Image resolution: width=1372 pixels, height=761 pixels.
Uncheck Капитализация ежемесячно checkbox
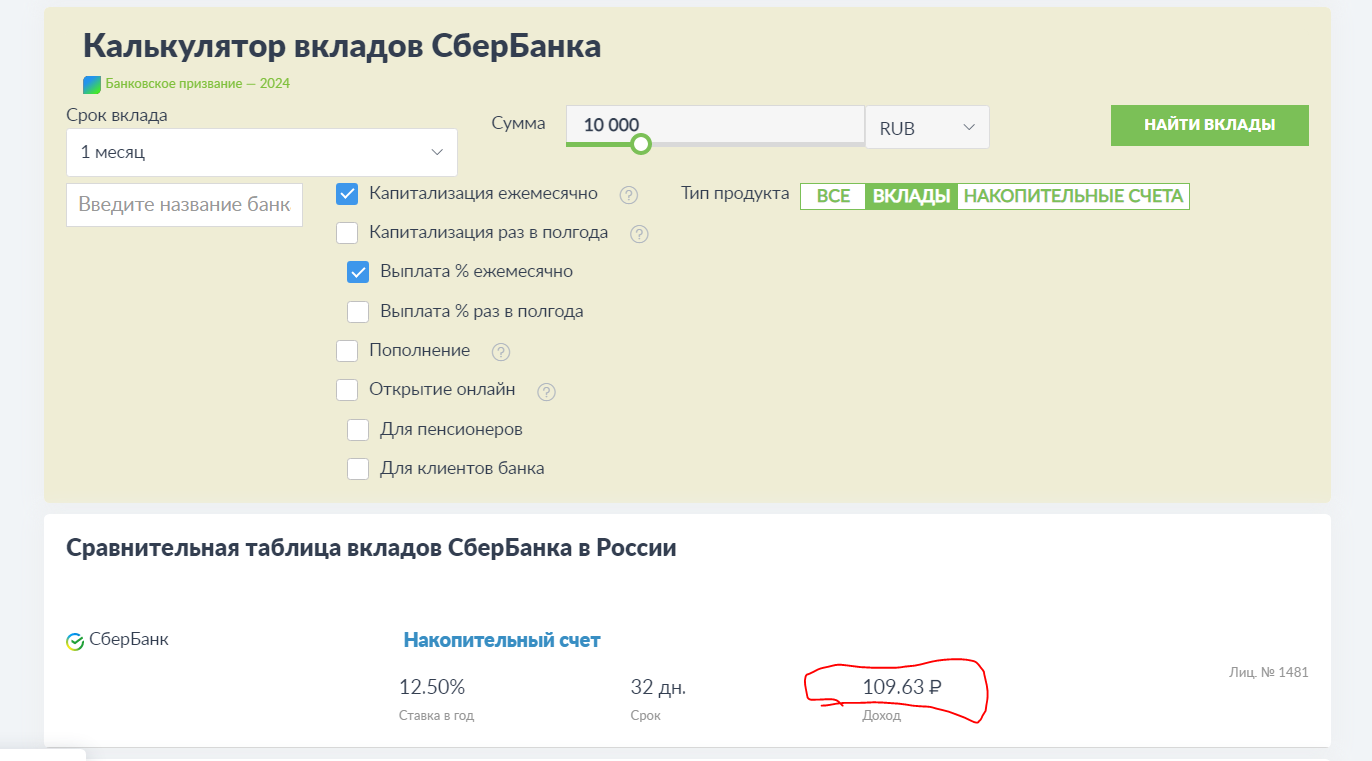coord(347,194)
